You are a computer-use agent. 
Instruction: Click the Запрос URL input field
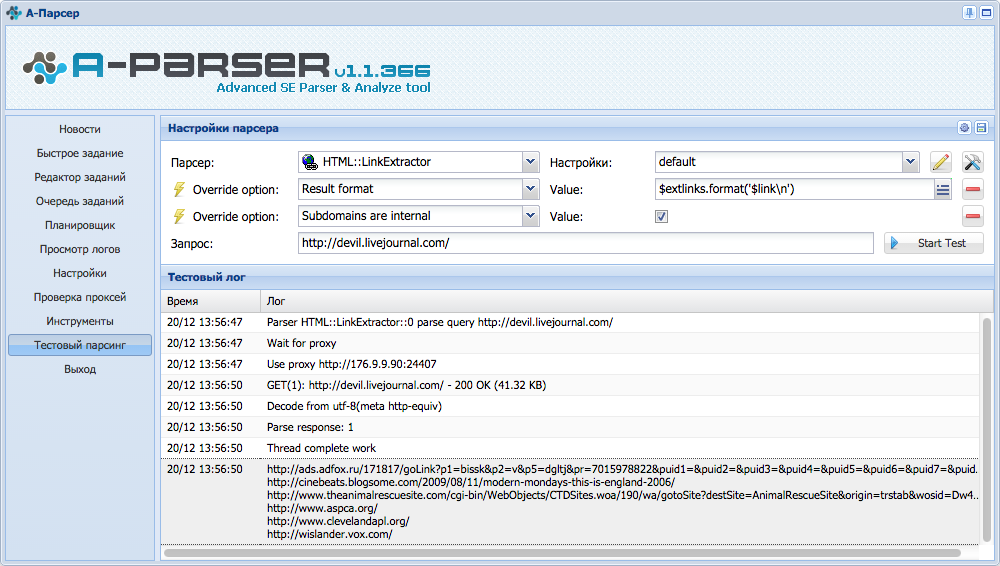click(x=585, y=243)
